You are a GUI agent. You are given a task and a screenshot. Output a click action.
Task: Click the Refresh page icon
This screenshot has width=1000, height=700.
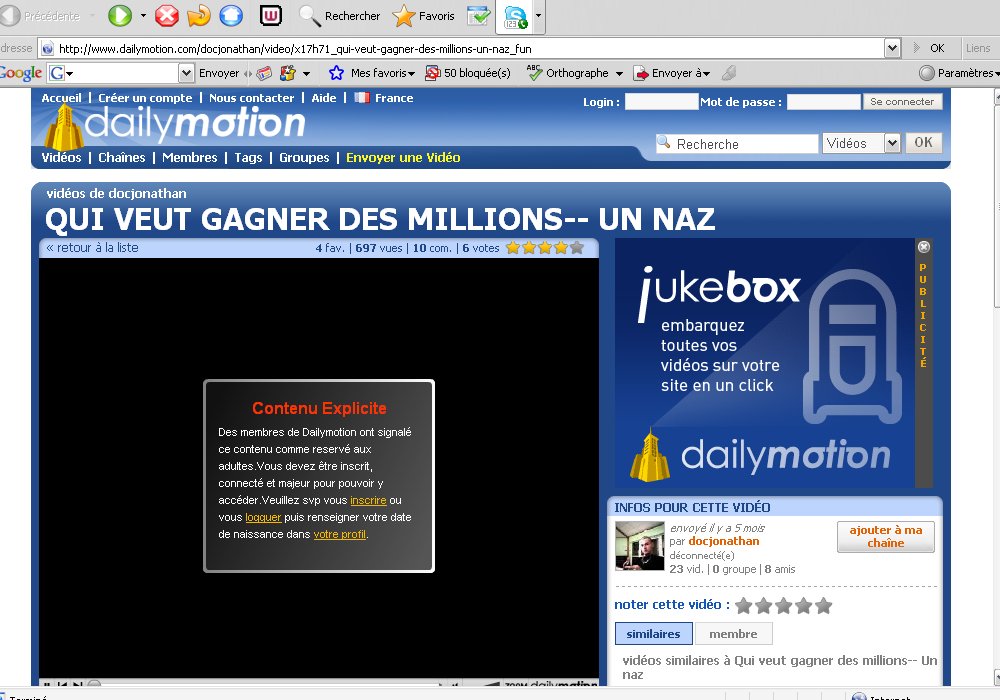pos(198,16)
